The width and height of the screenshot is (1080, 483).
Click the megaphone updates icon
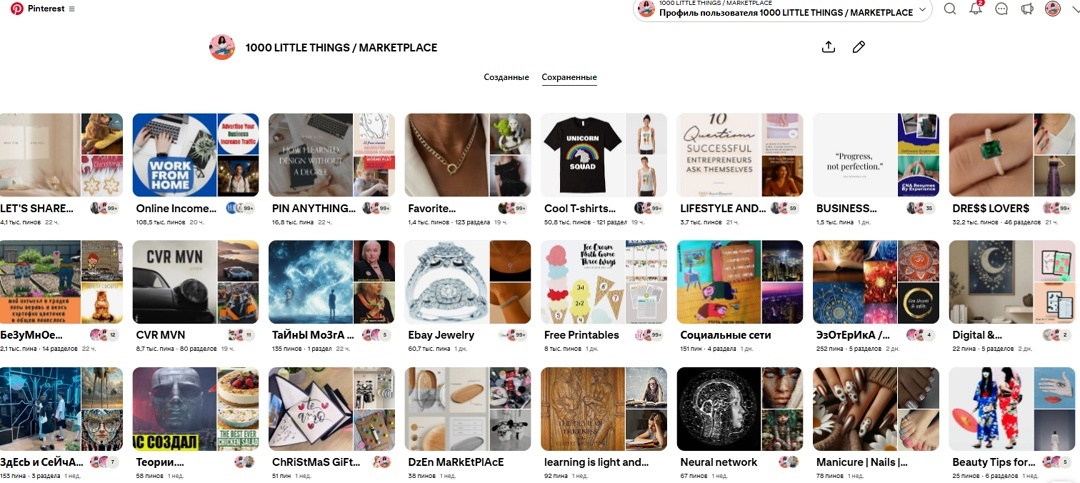(1027, 10)
